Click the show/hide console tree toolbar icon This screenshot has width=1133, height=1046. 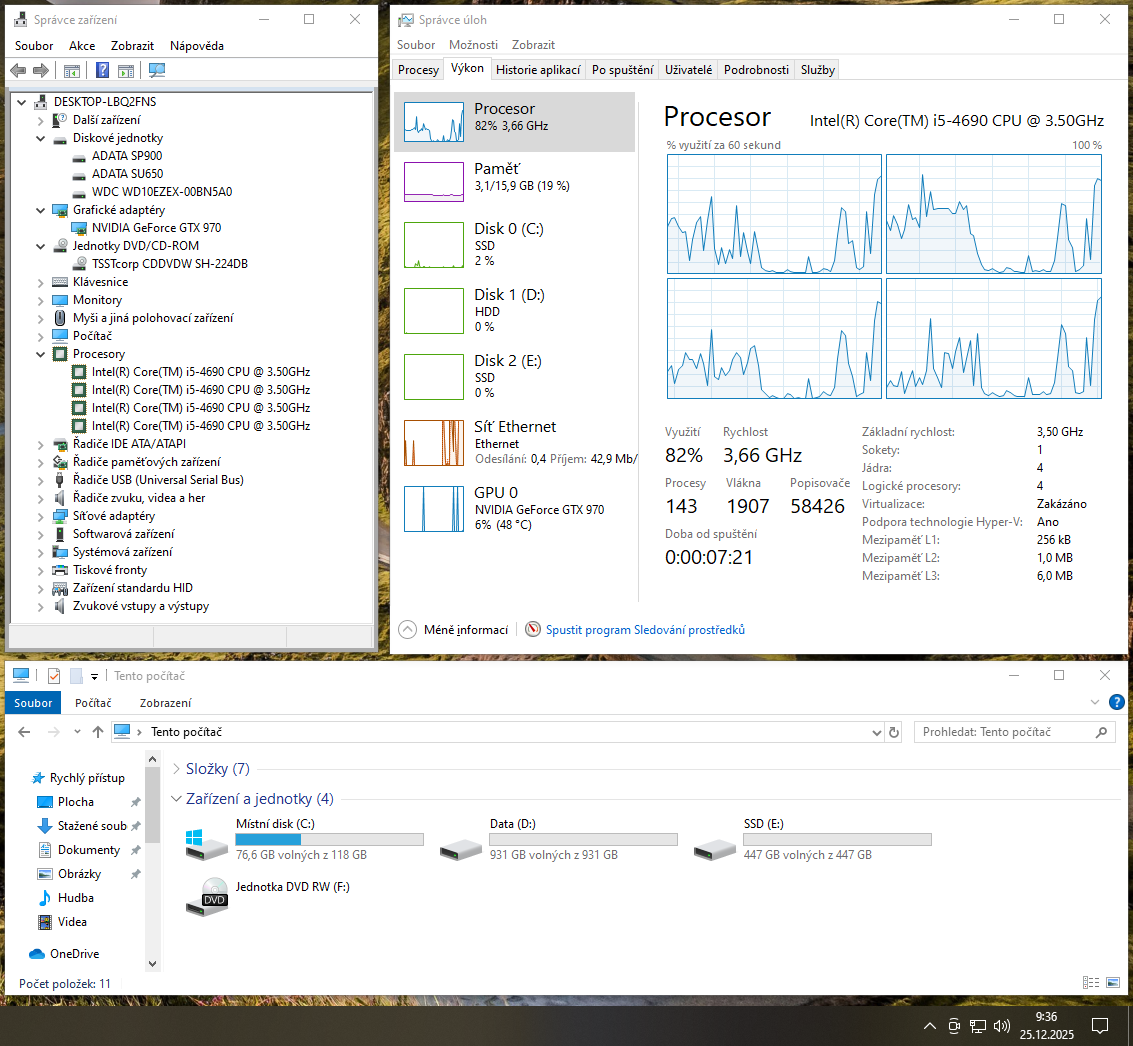[x=72, y=70]
